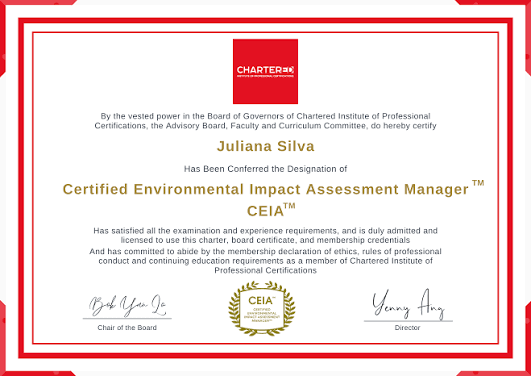Click 'Has Been Conferred the Designation of' line
531x376 pixels.
pos(266,169)
